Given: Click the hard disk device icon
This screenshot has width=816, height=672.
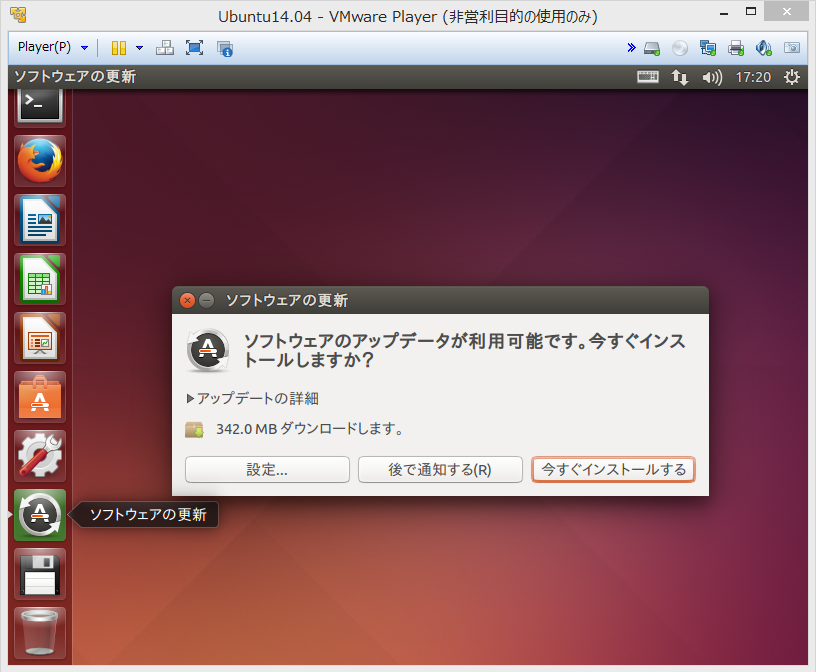Looking at the screenshot, I should click(x=652, y=48).
